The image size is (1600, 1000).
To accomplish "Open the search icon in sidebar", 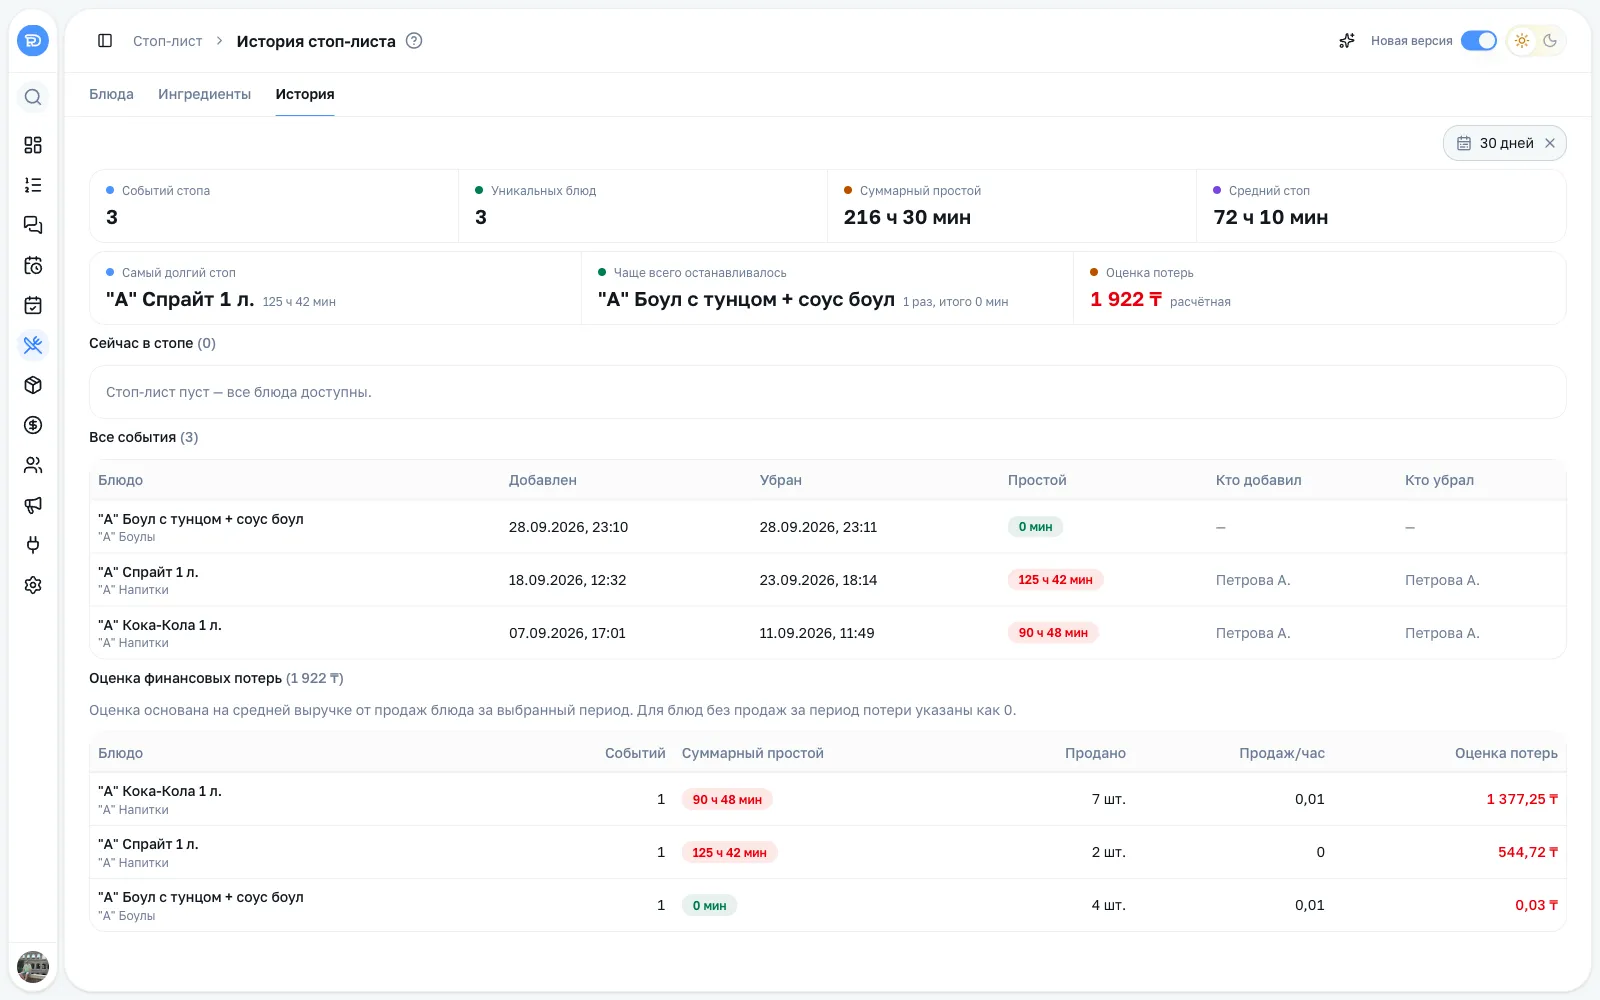I will [33, 97].
